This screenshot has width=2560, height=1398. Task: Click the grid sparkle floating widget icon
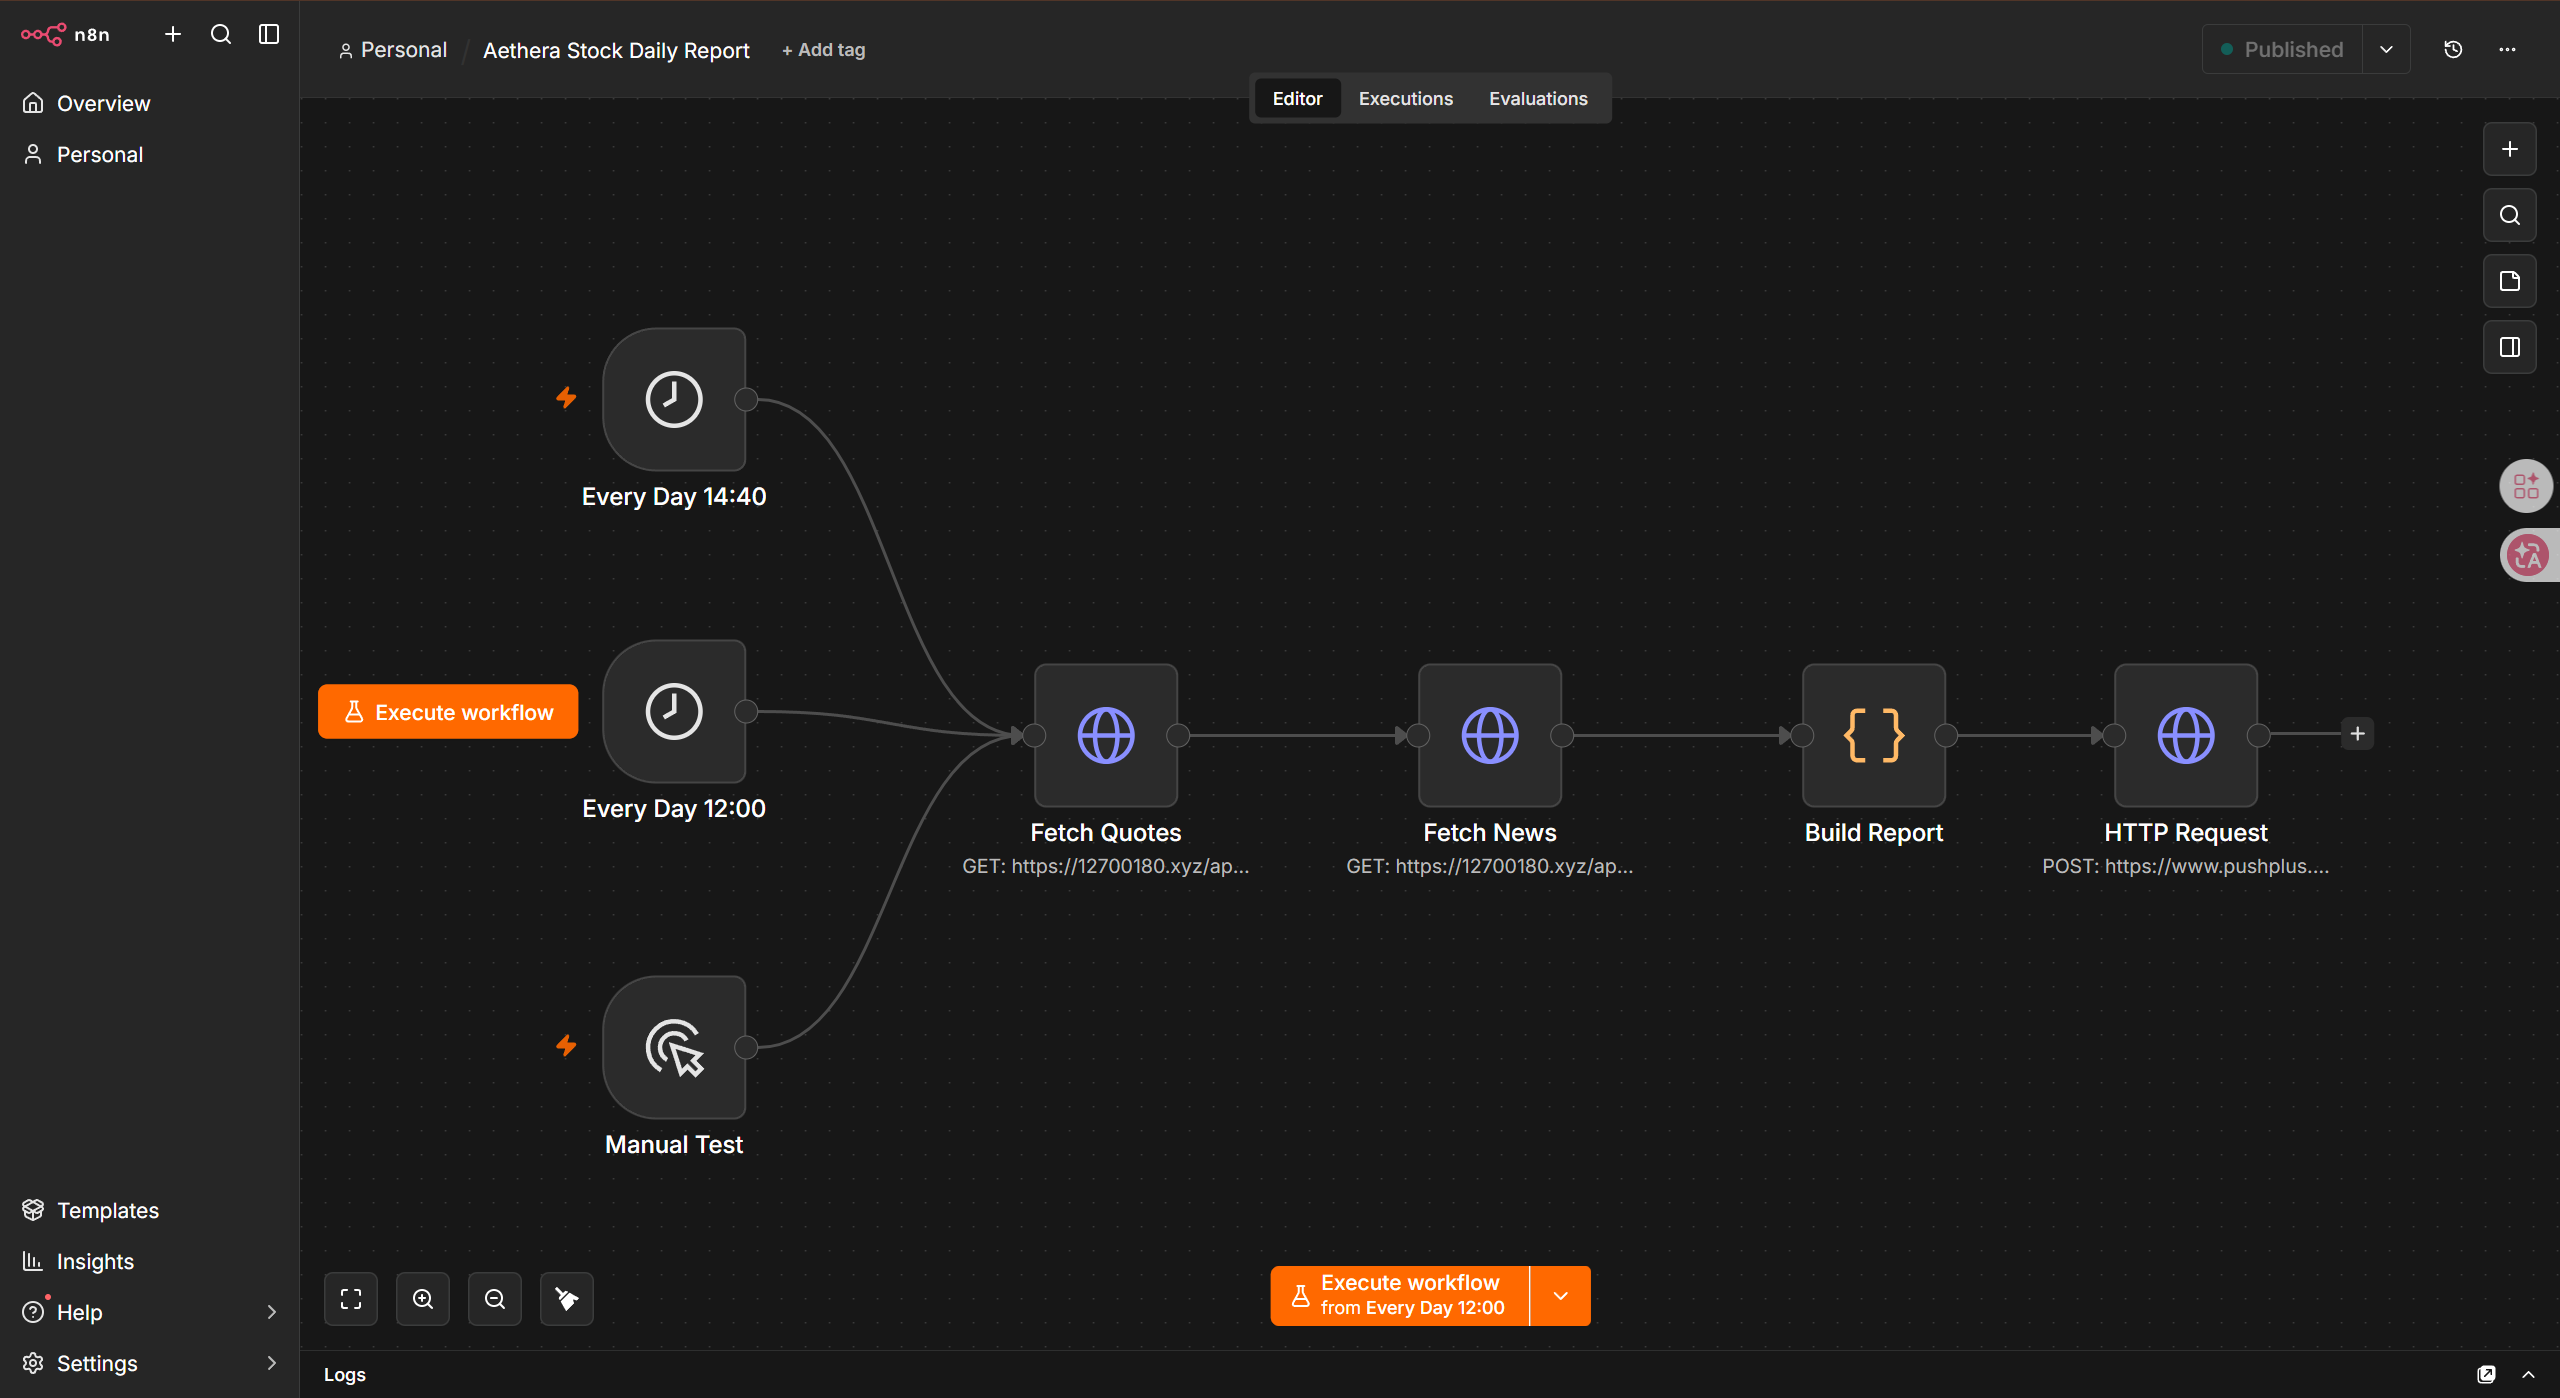pos(2526,486)
